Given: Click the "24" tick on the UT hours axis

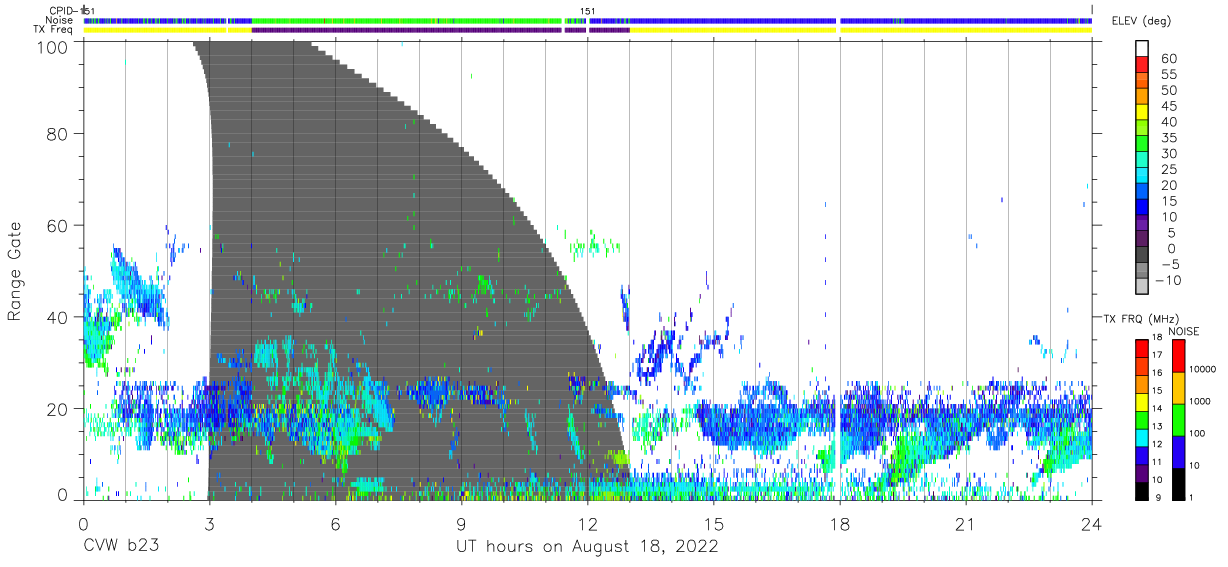Looking at the screenshot, I should pyautogui.click(x=1091, y=524).
